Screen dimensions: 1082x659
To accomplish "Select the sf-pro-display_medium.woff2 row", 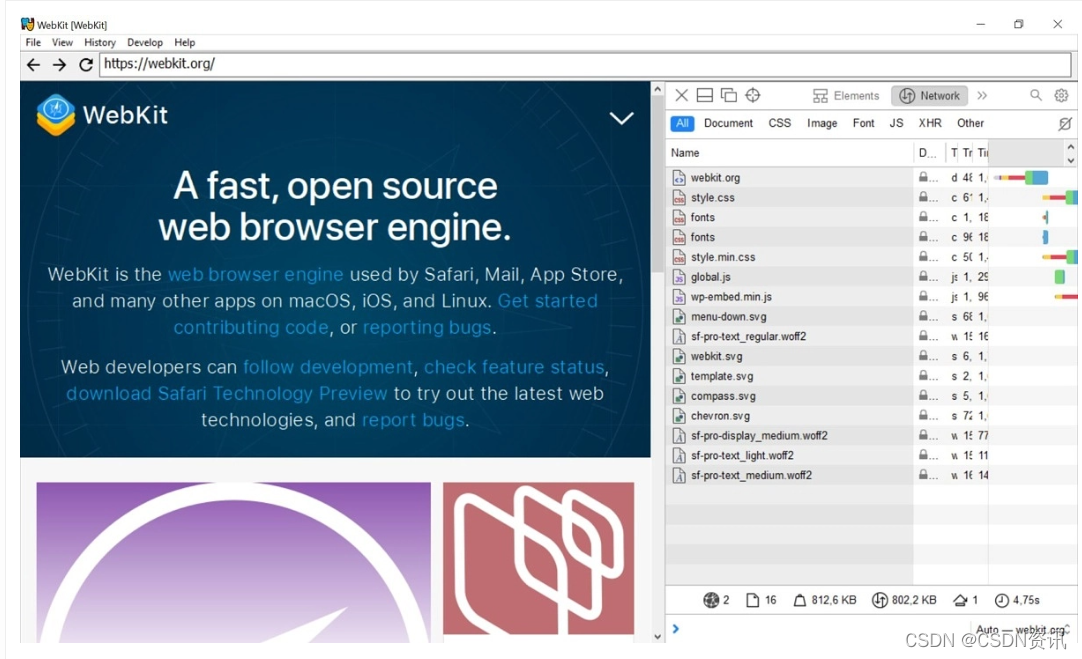I will 871,435.
